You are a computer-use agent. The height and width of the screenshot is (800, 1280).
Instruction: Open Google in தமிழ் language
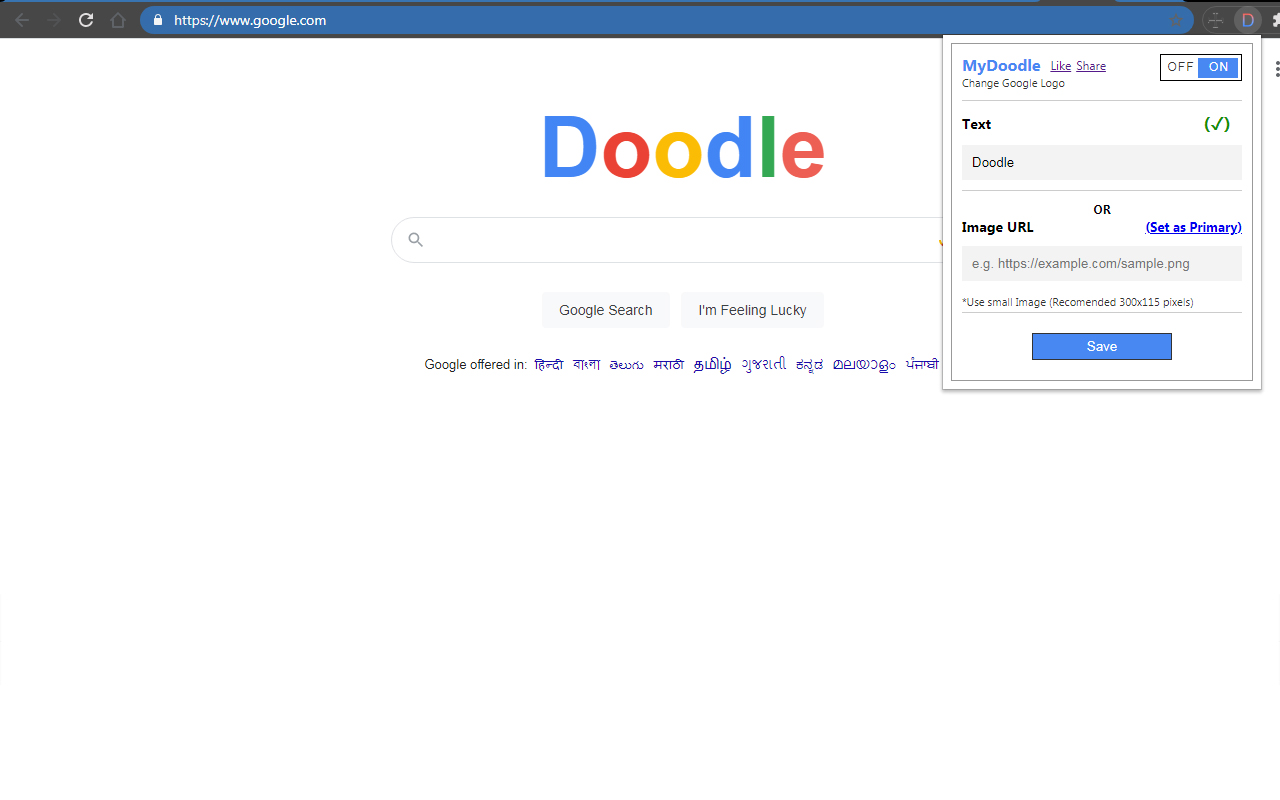point(711,364)
